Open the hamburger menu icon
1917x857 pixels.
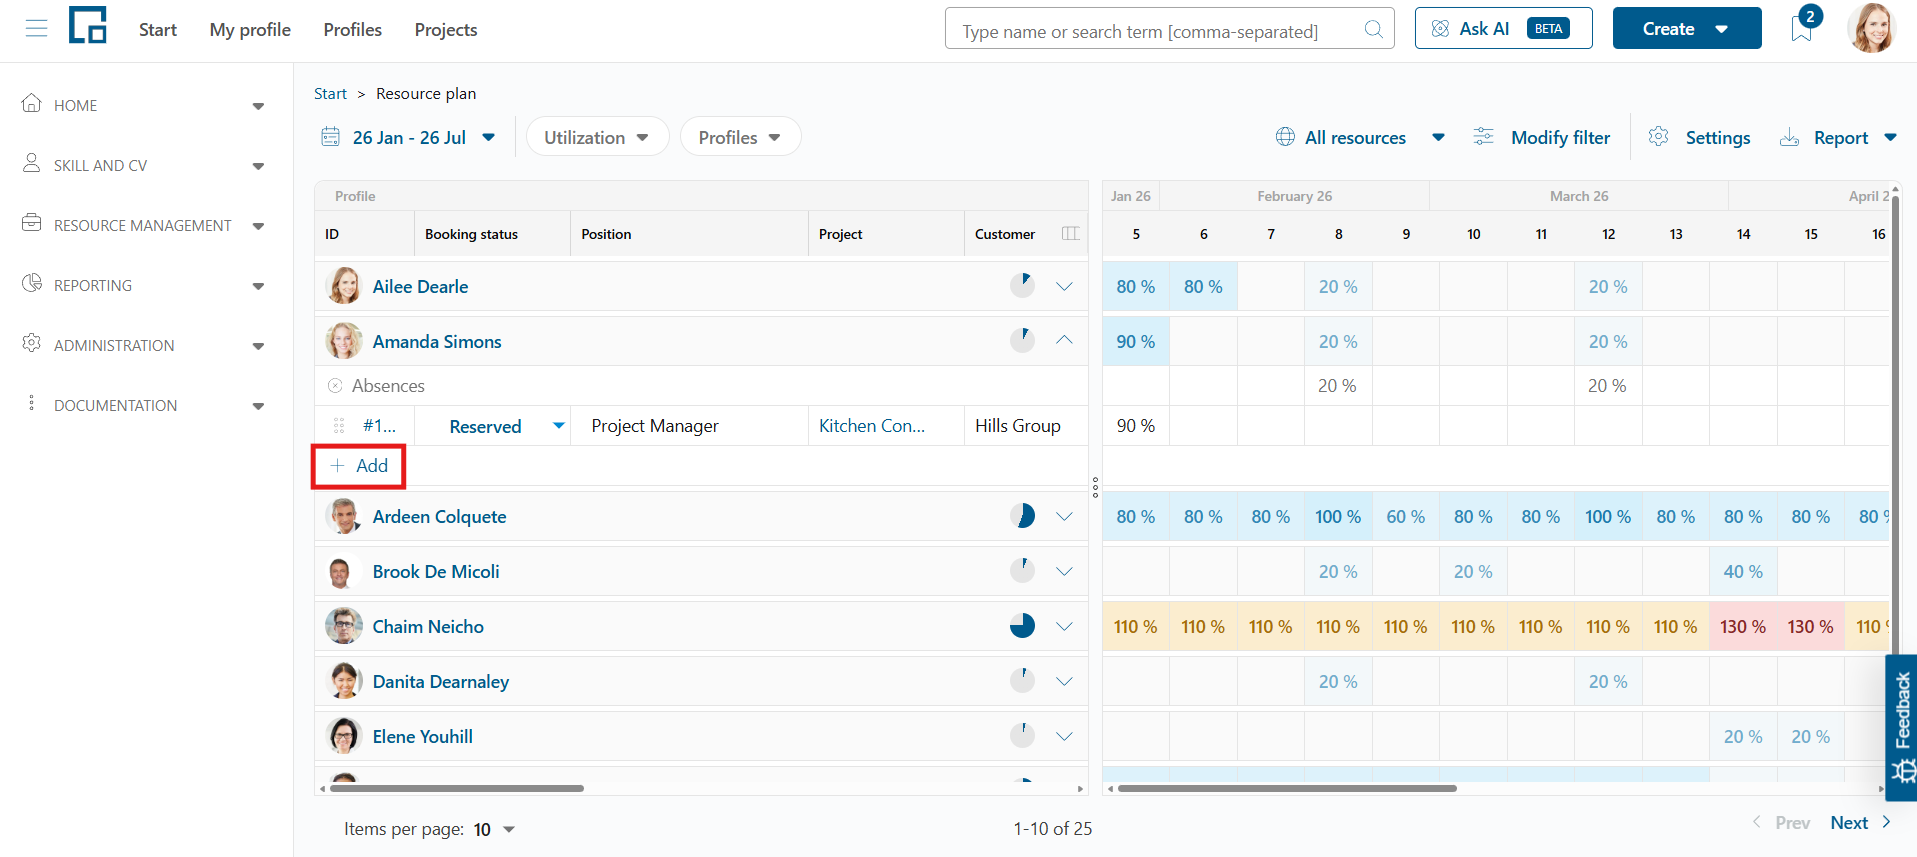point(36,29)
